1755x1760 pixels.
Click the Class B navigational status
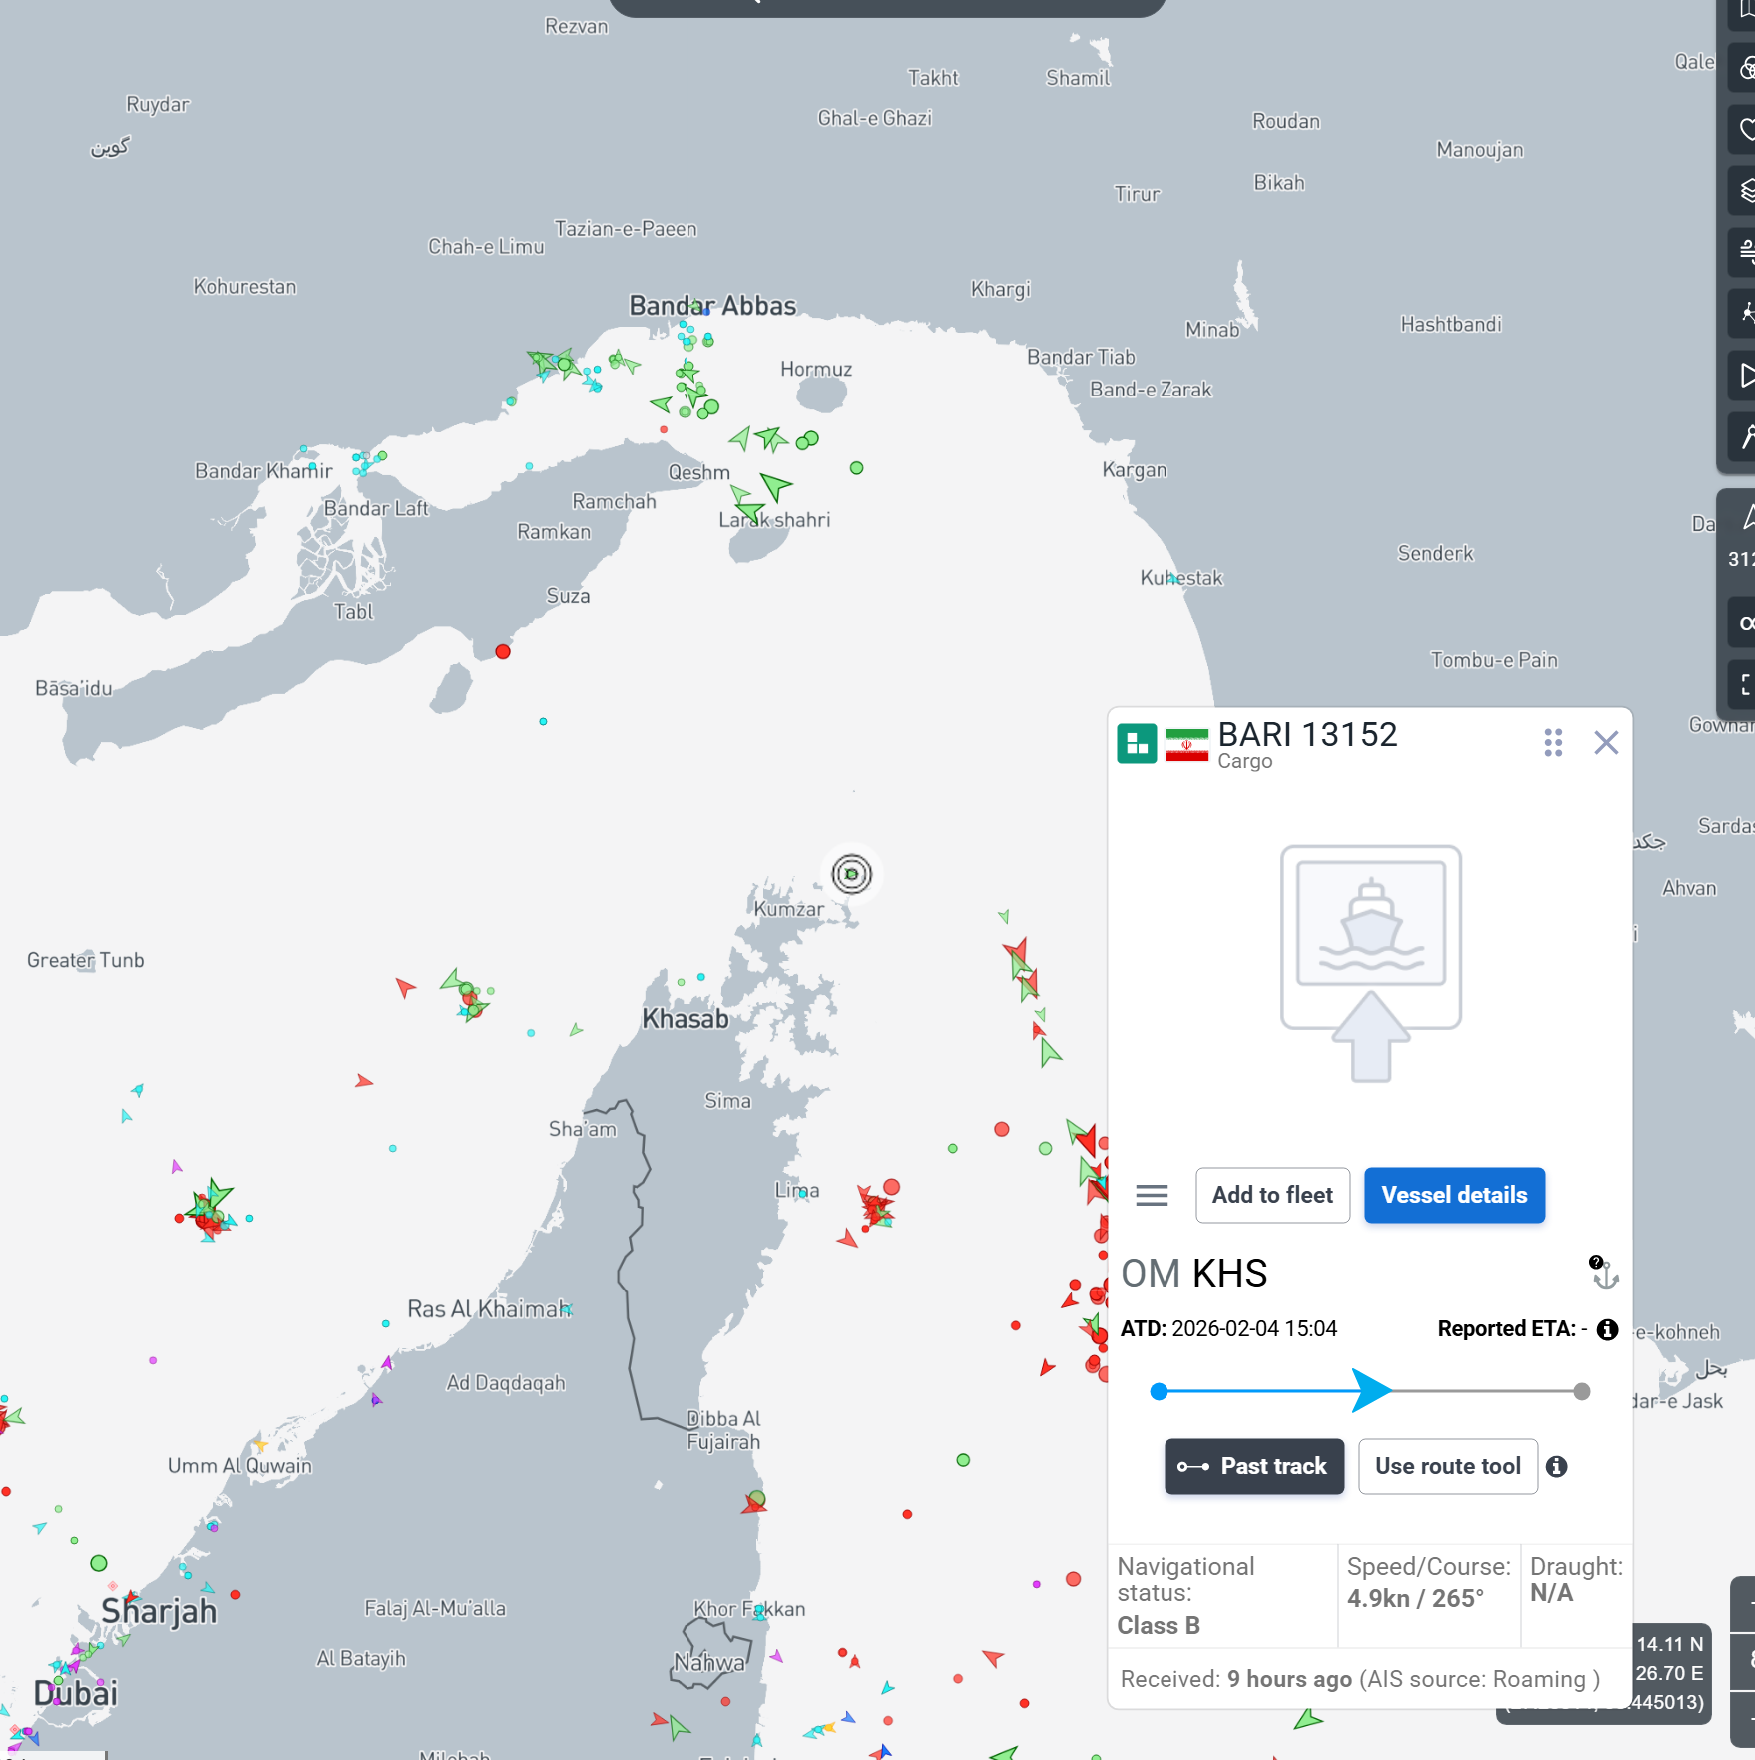(x=1158, y=1626)
